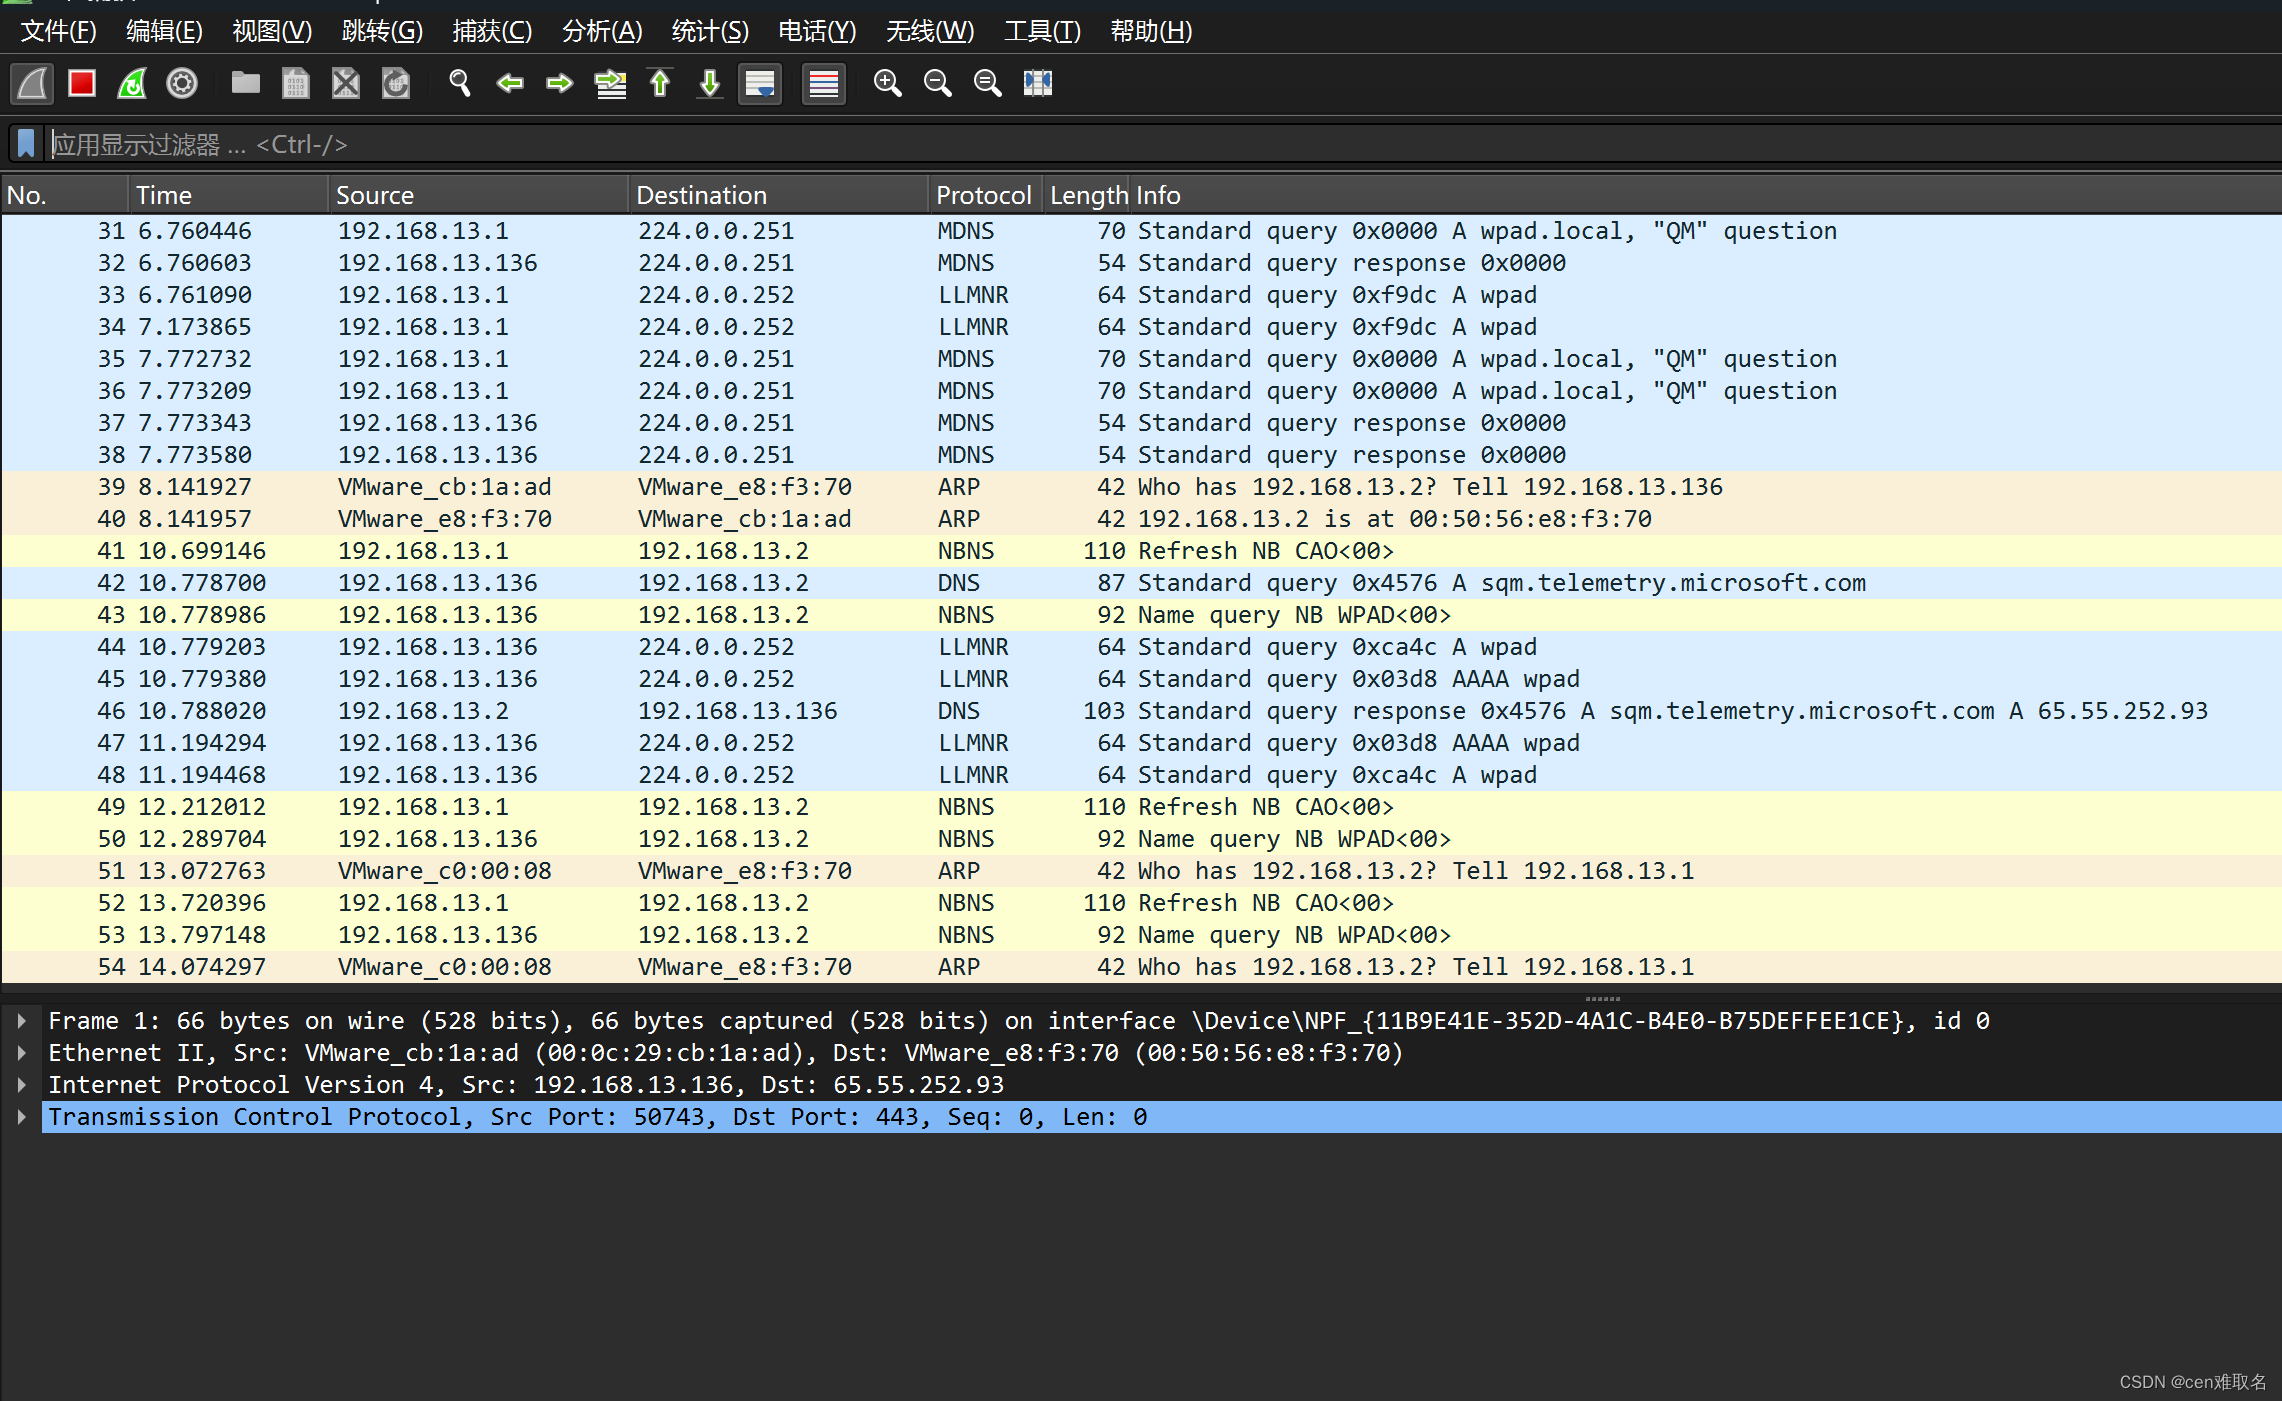Open the 统计(S) menu
The height and width of the screenshot is (1401, 2282).
point(709,31)
